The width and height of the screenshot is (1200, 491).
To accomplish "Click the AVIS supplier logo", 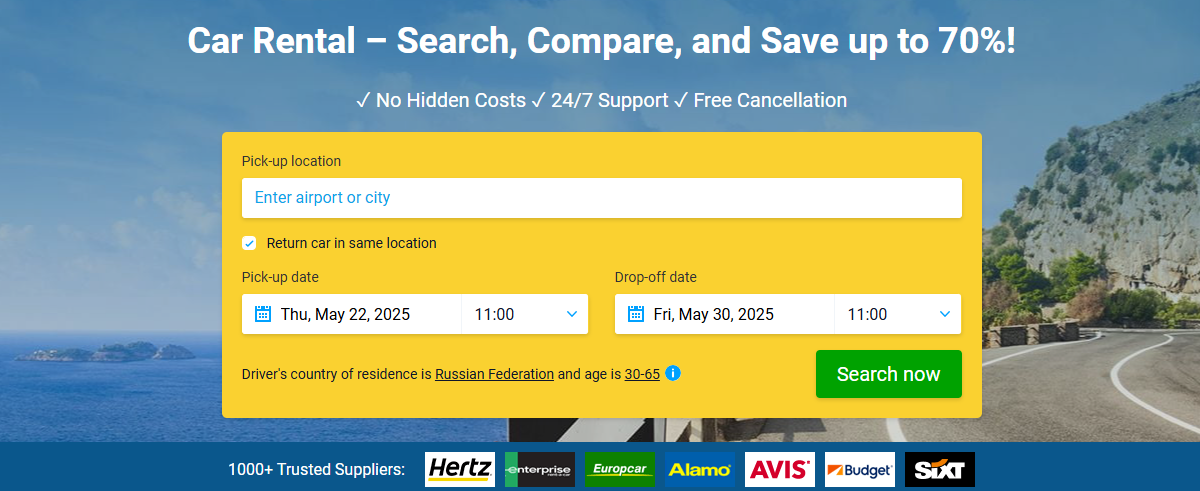I will tap(780, 469).
